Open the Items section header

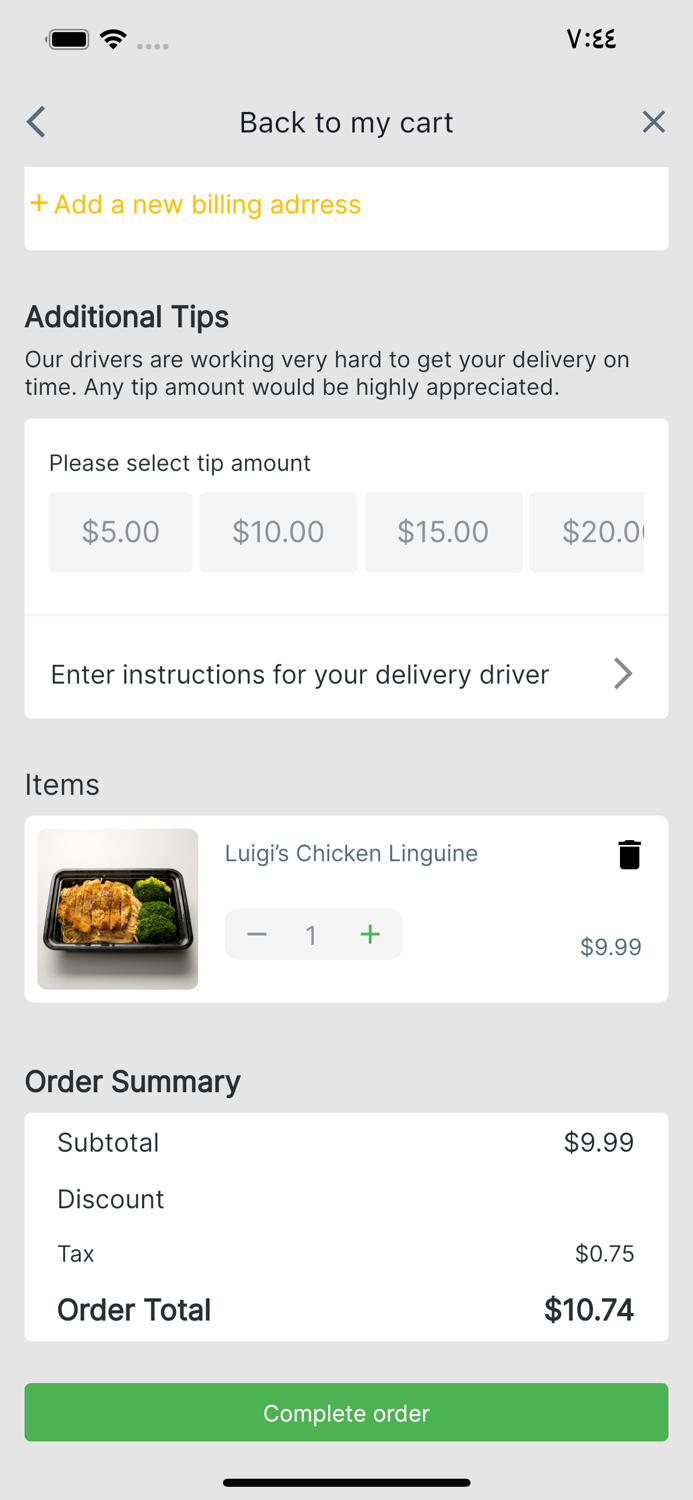(62, 785)
